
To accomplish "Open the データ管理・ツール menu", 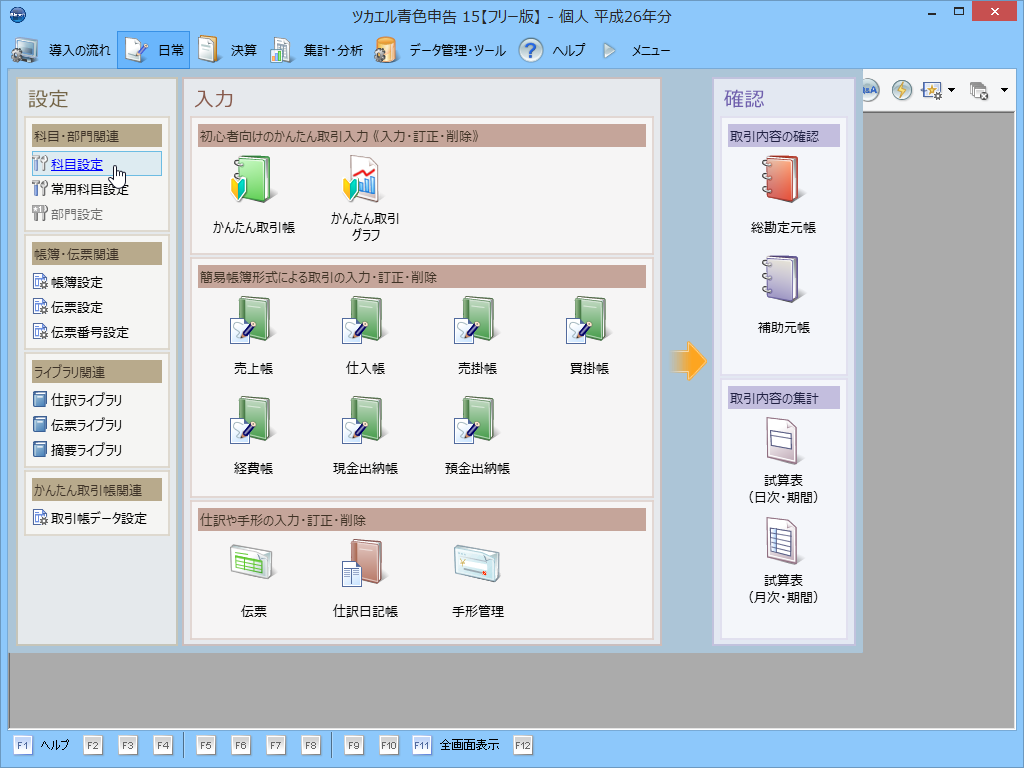I will [x=440, y=50].
